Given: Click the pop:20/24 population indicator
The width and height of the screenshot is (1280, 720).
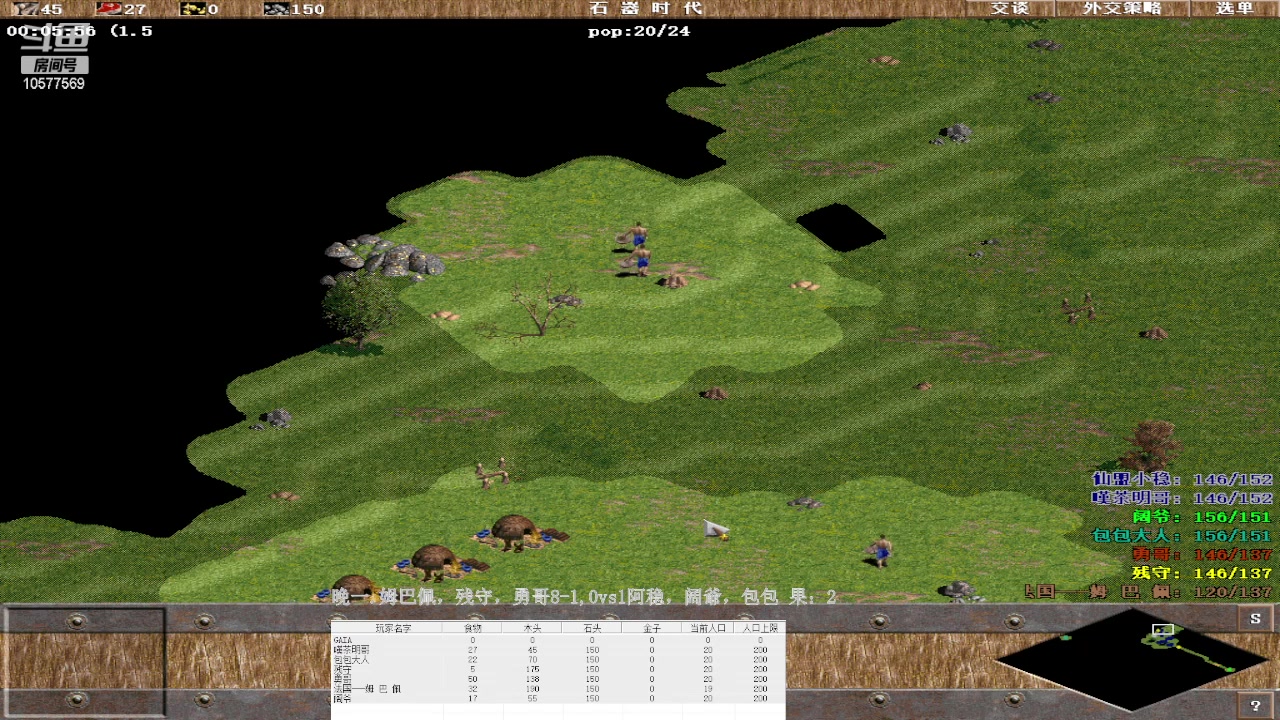Looking at the screenshot, I should coord(639,31).
